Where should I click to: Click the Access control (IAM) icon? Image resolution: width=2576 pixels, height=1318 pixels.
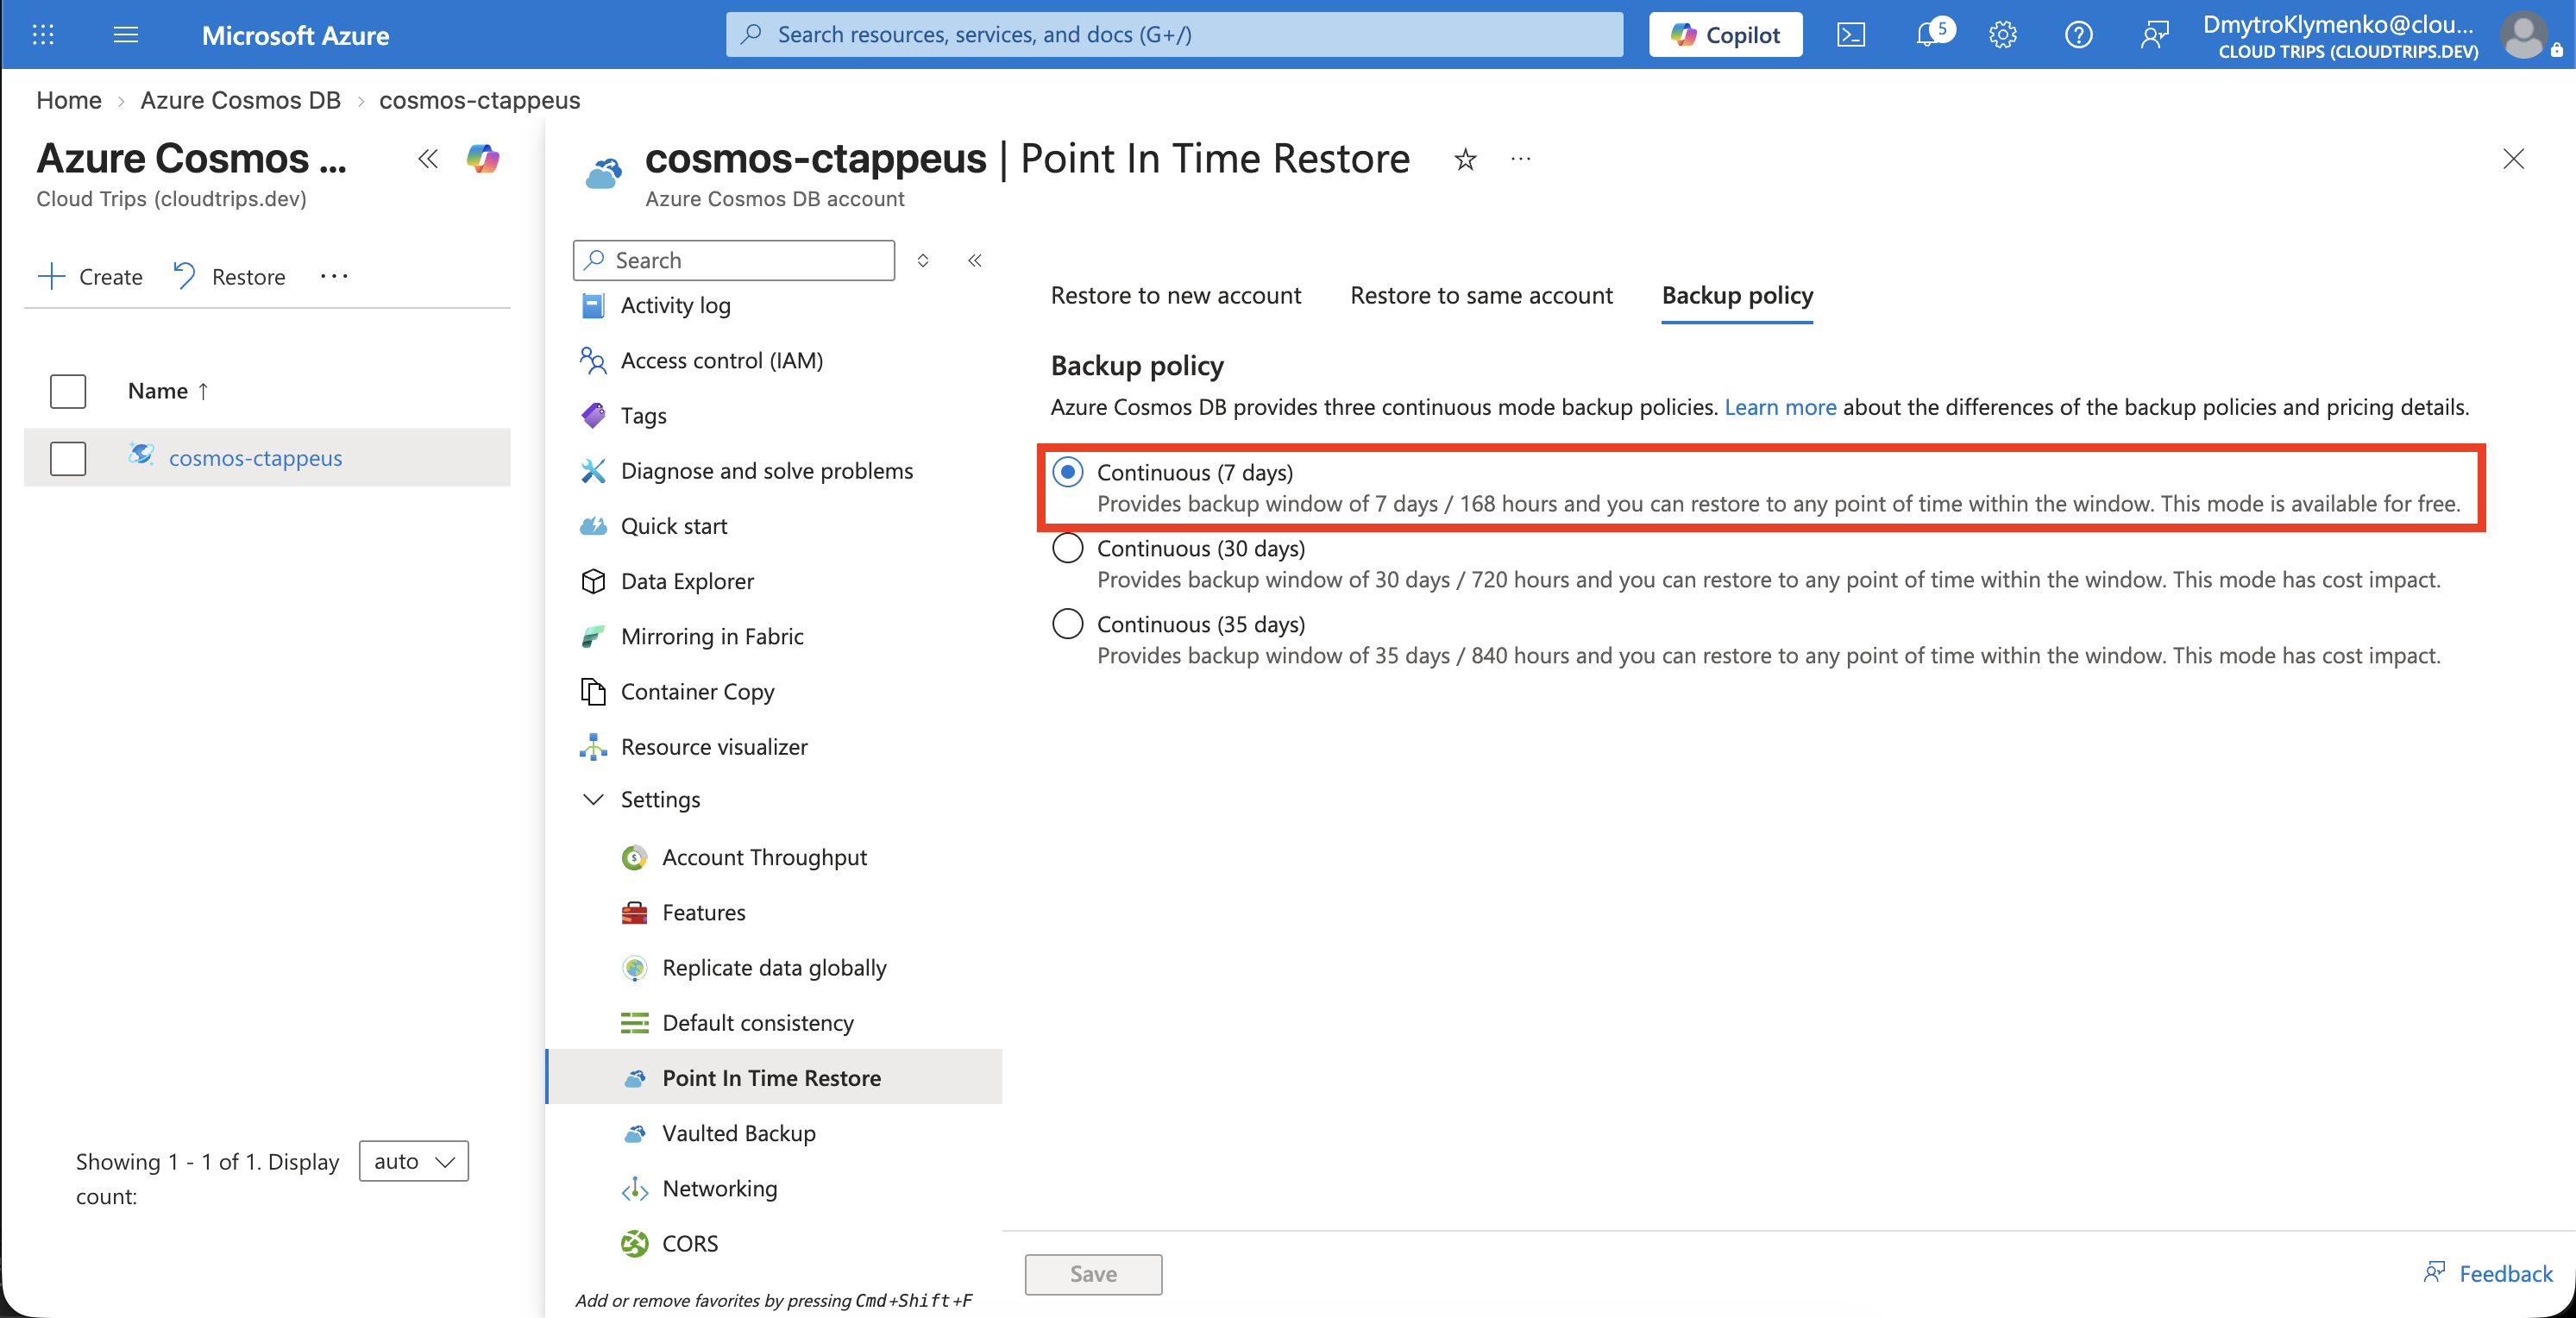tap(593, 360)
